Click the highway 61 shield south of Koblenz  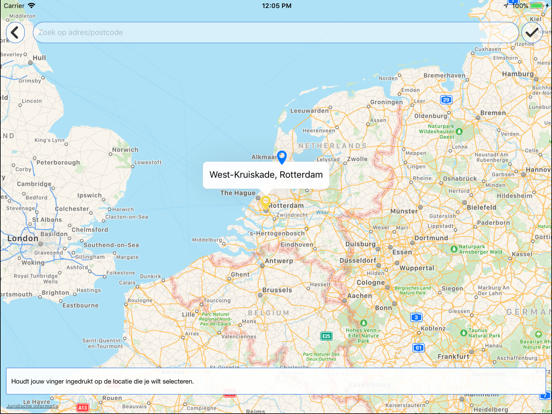[x=418, y=348]
